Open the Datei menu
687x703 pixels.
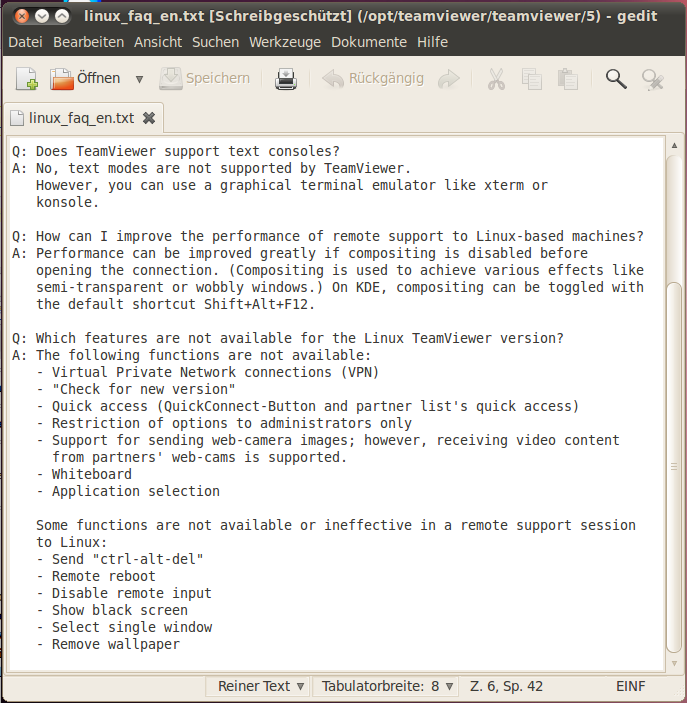click(x=25, y=42)
